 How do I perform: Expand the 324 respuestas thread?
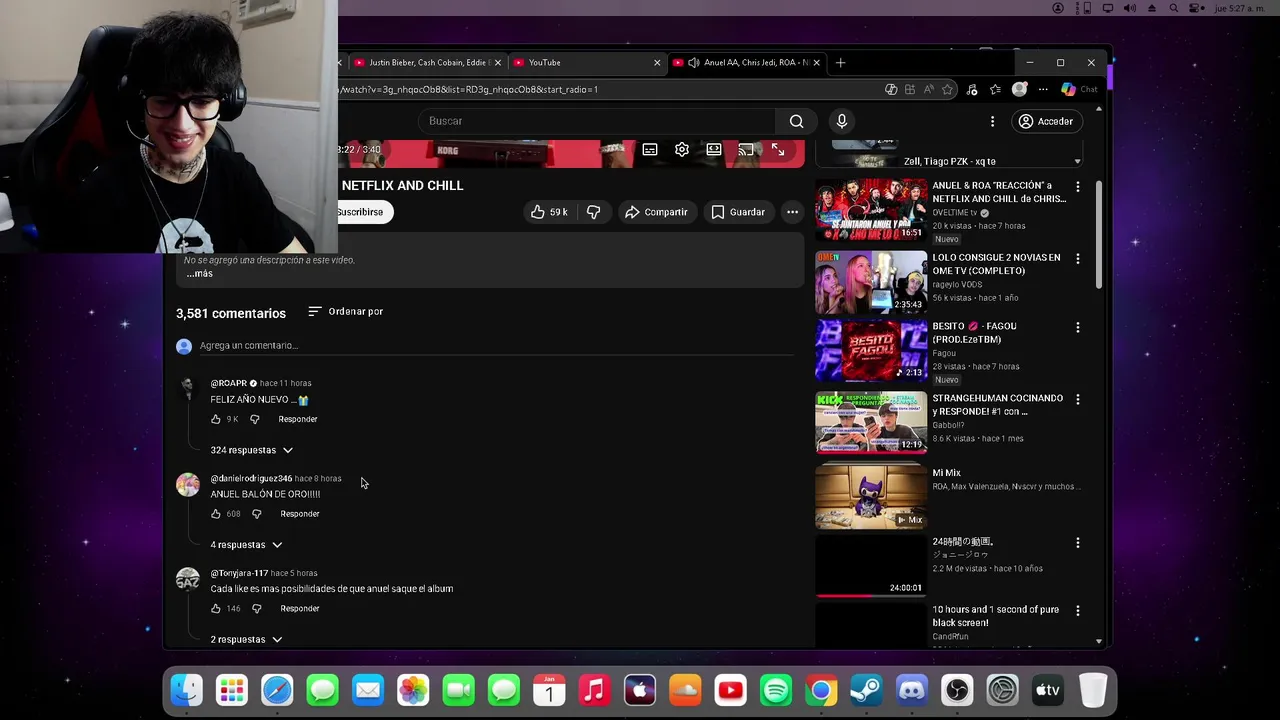coord(251,450)
